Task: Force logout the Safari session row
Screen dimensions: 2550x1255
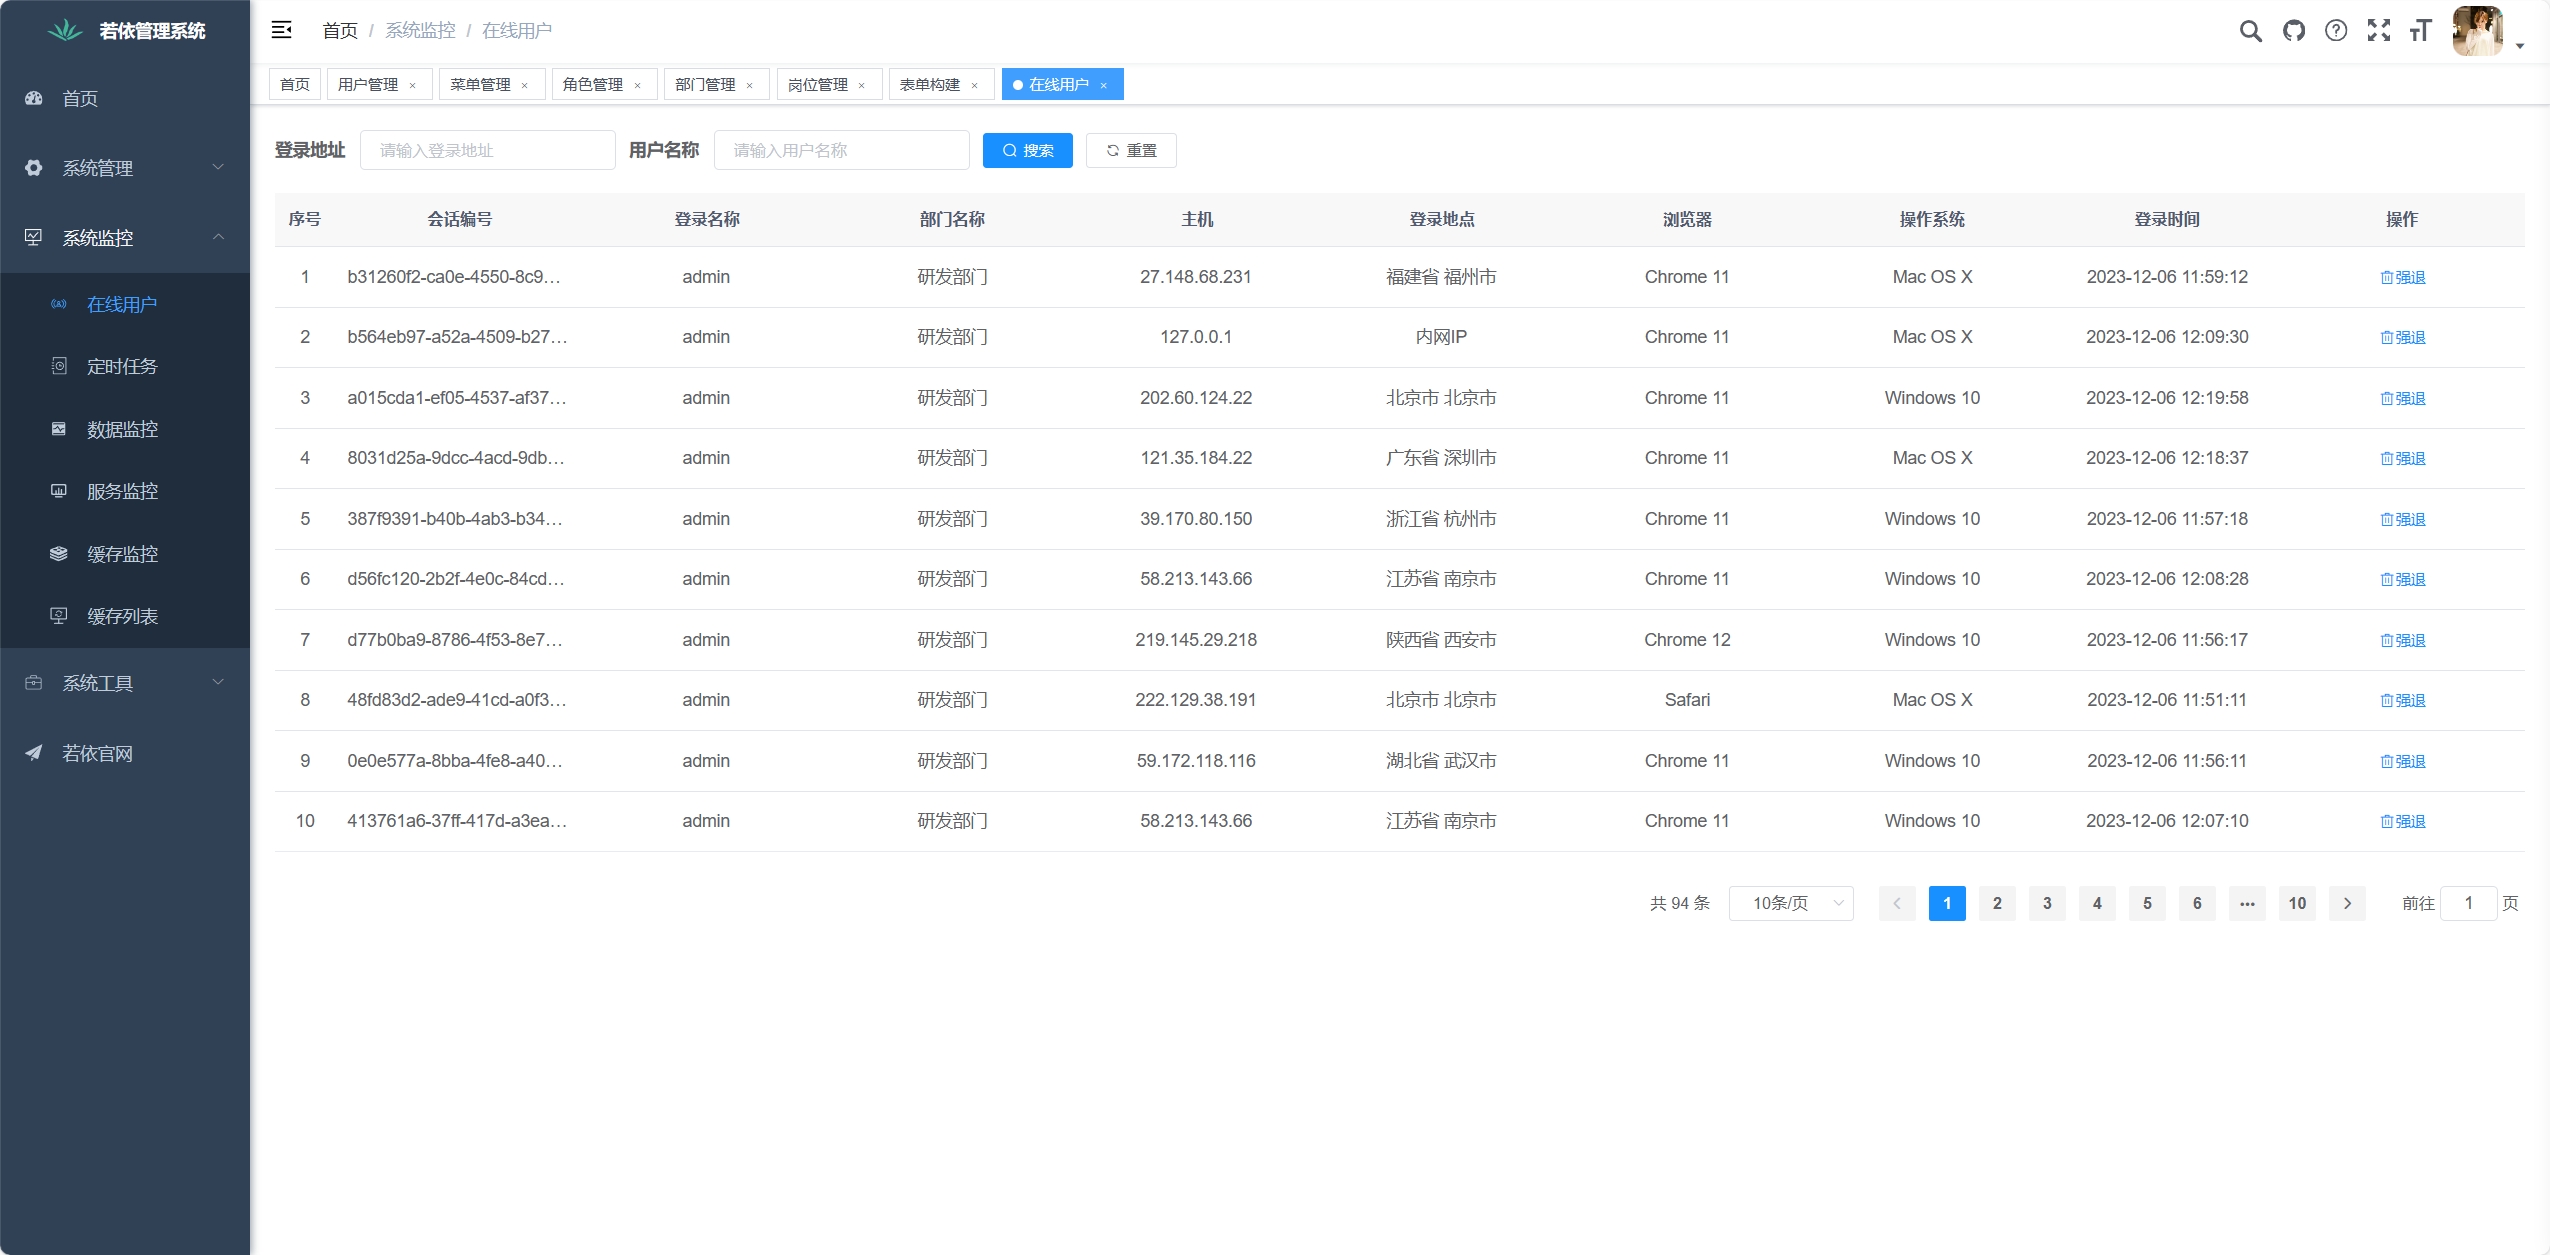Action: point(2402,700)
